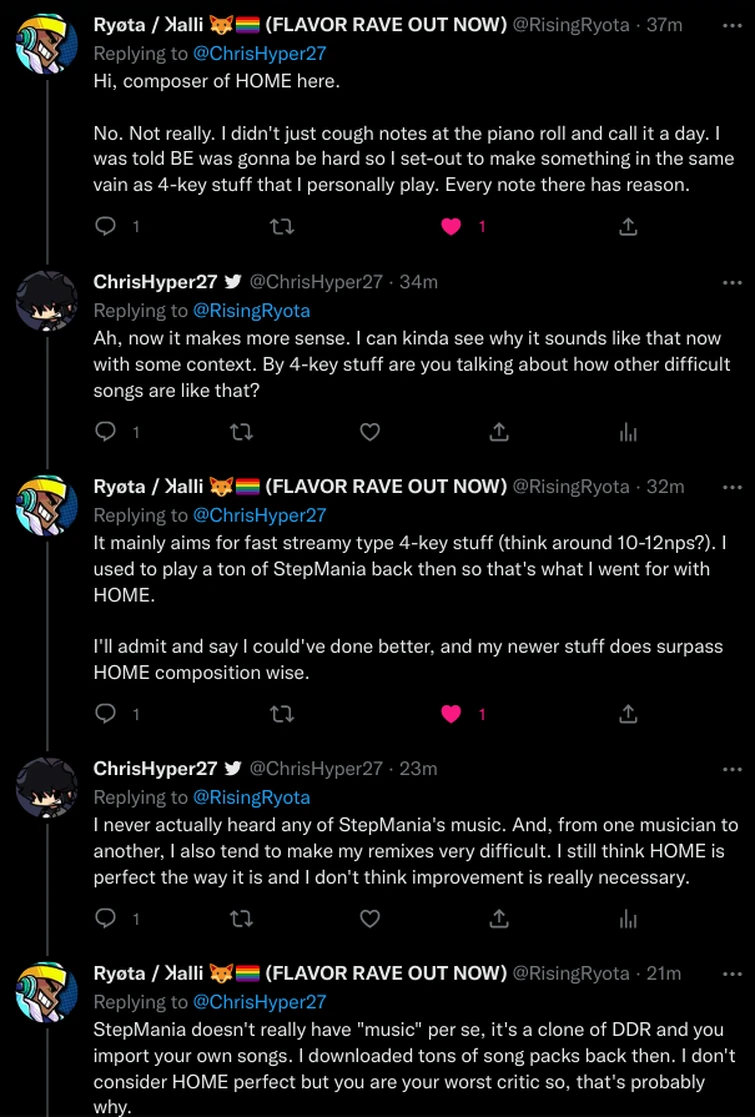Share ChrisHyper27's 23m tweet
The width and height of the screenshot is (755, 1117).
point(499,918)
